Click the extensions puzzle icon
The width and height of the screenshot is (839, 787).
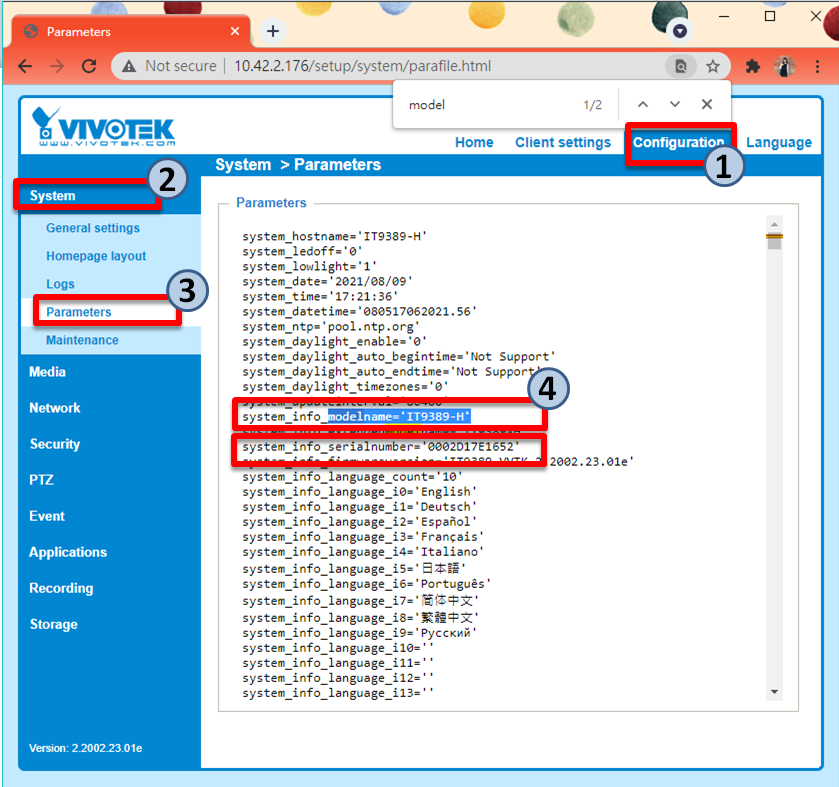pyautogui.click(x=751, y=66)
